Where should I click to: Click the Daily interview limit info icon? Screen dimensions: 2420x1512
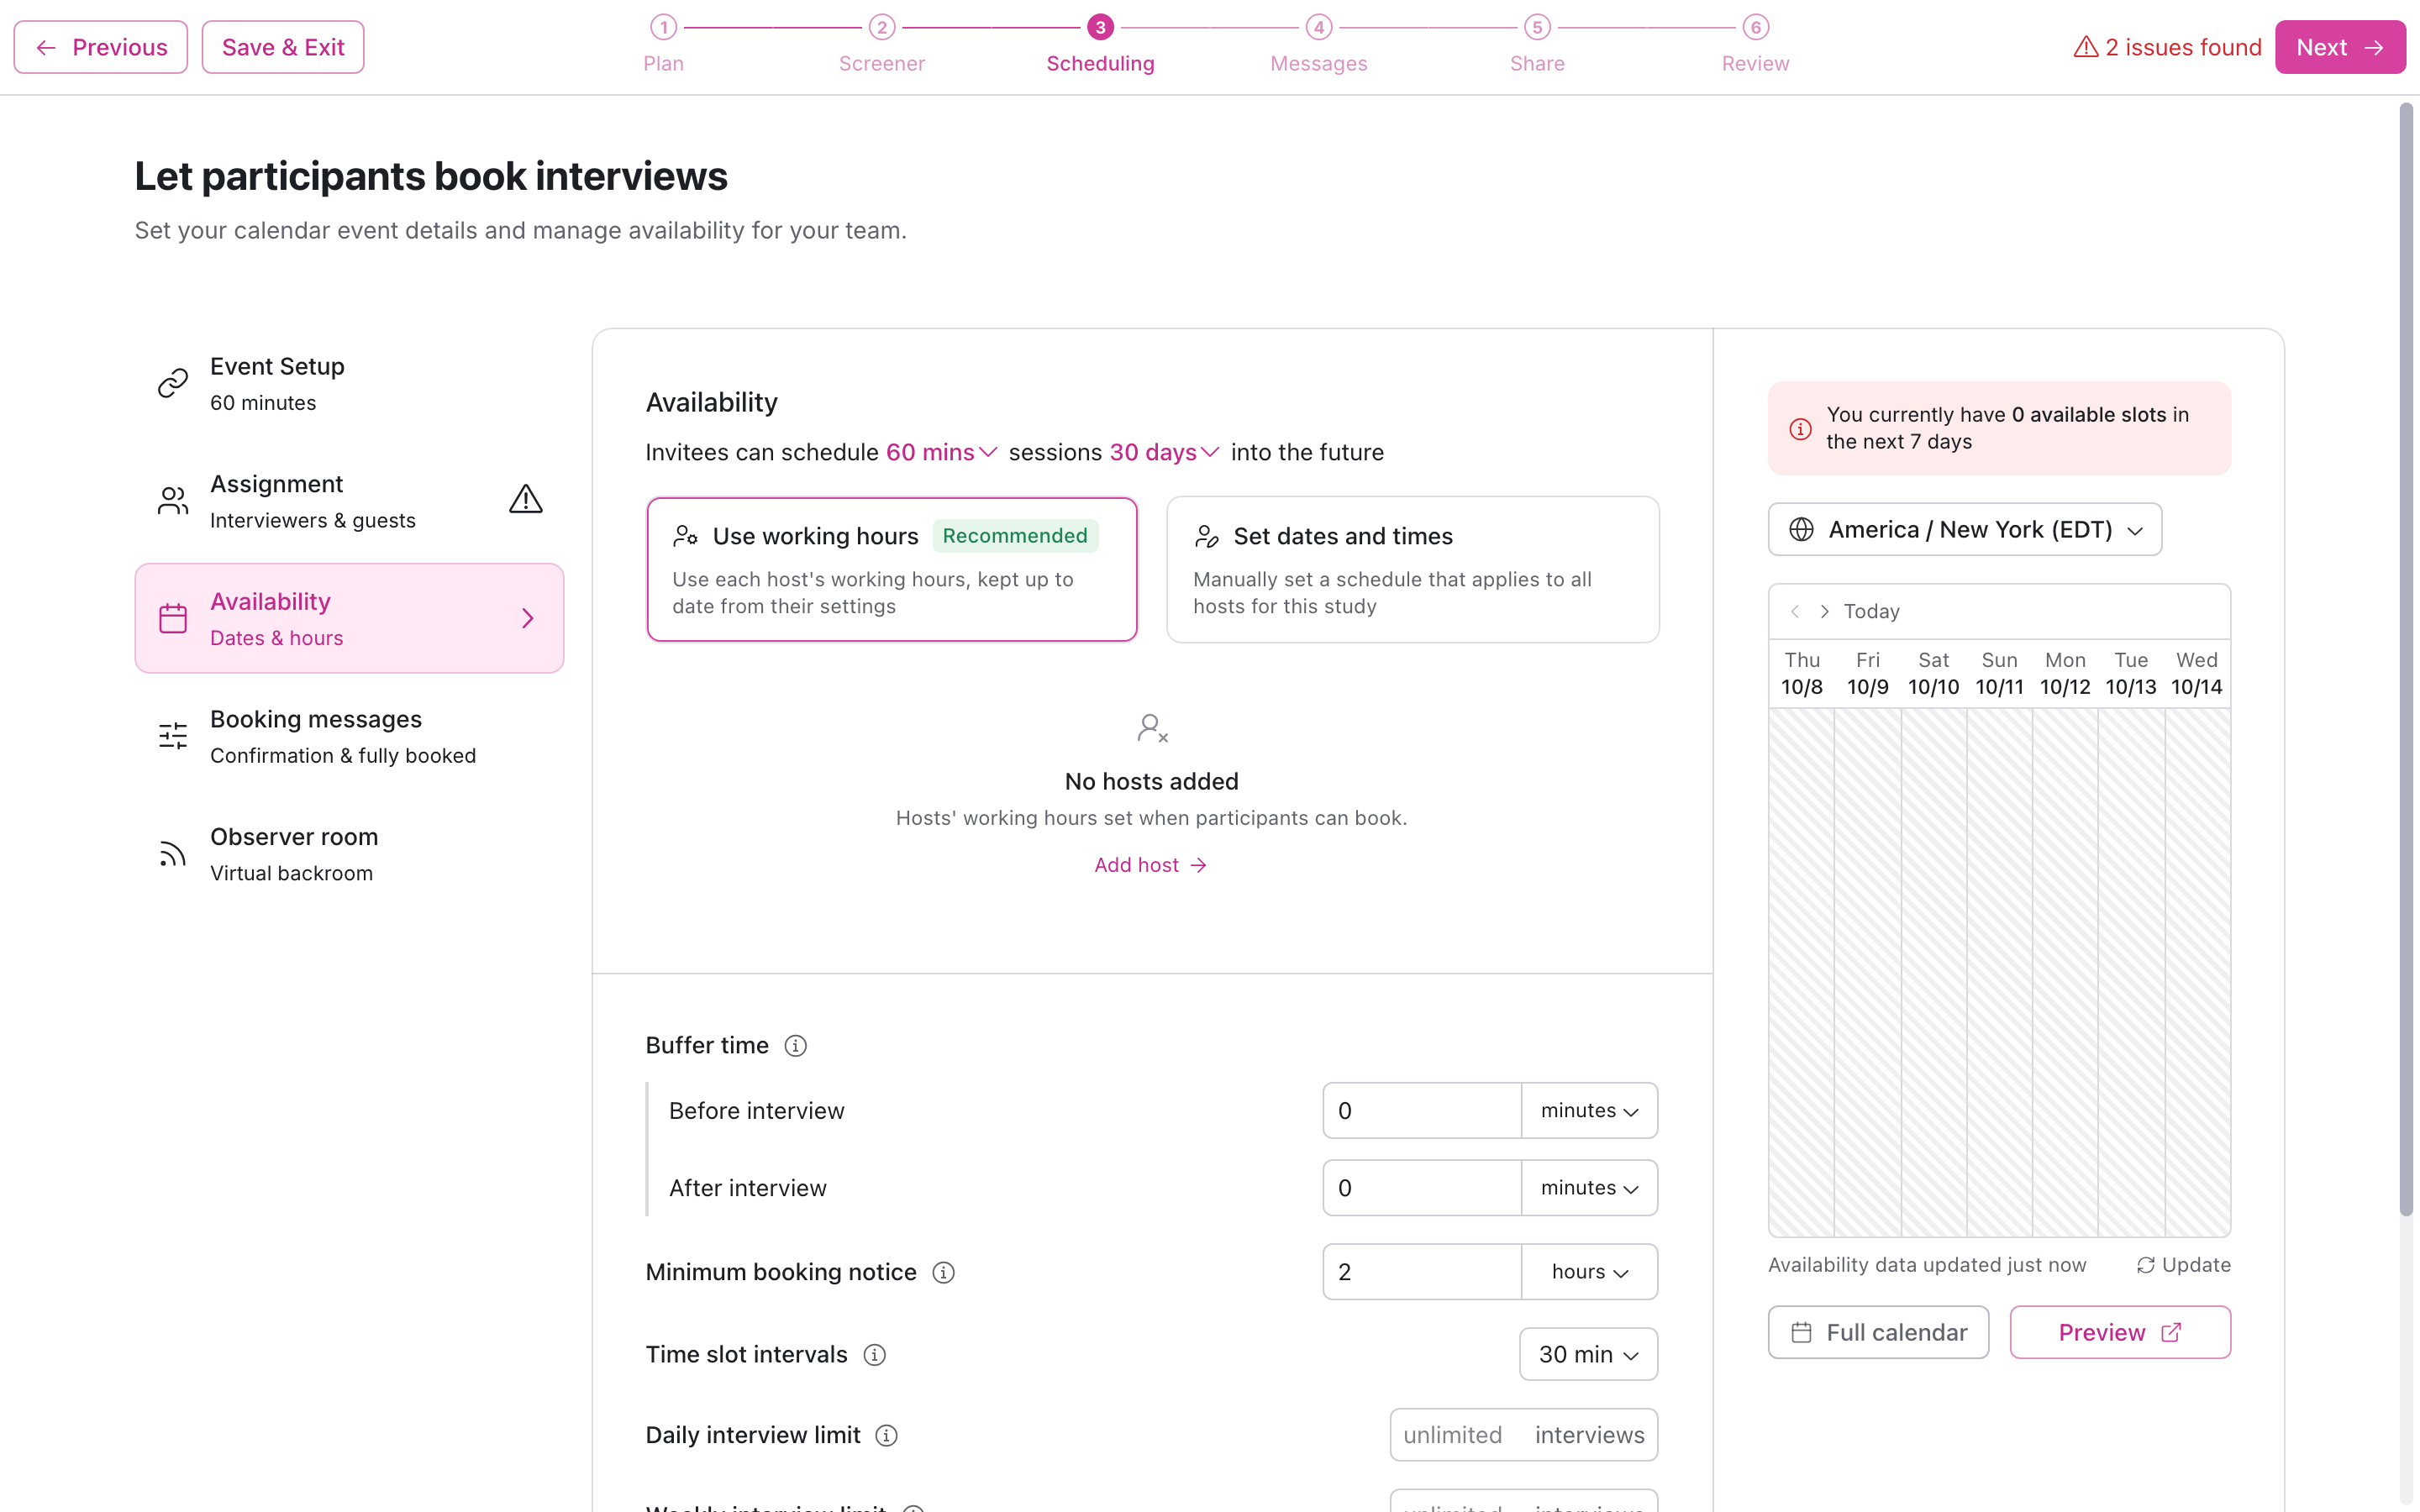(x=886, y=1436)
